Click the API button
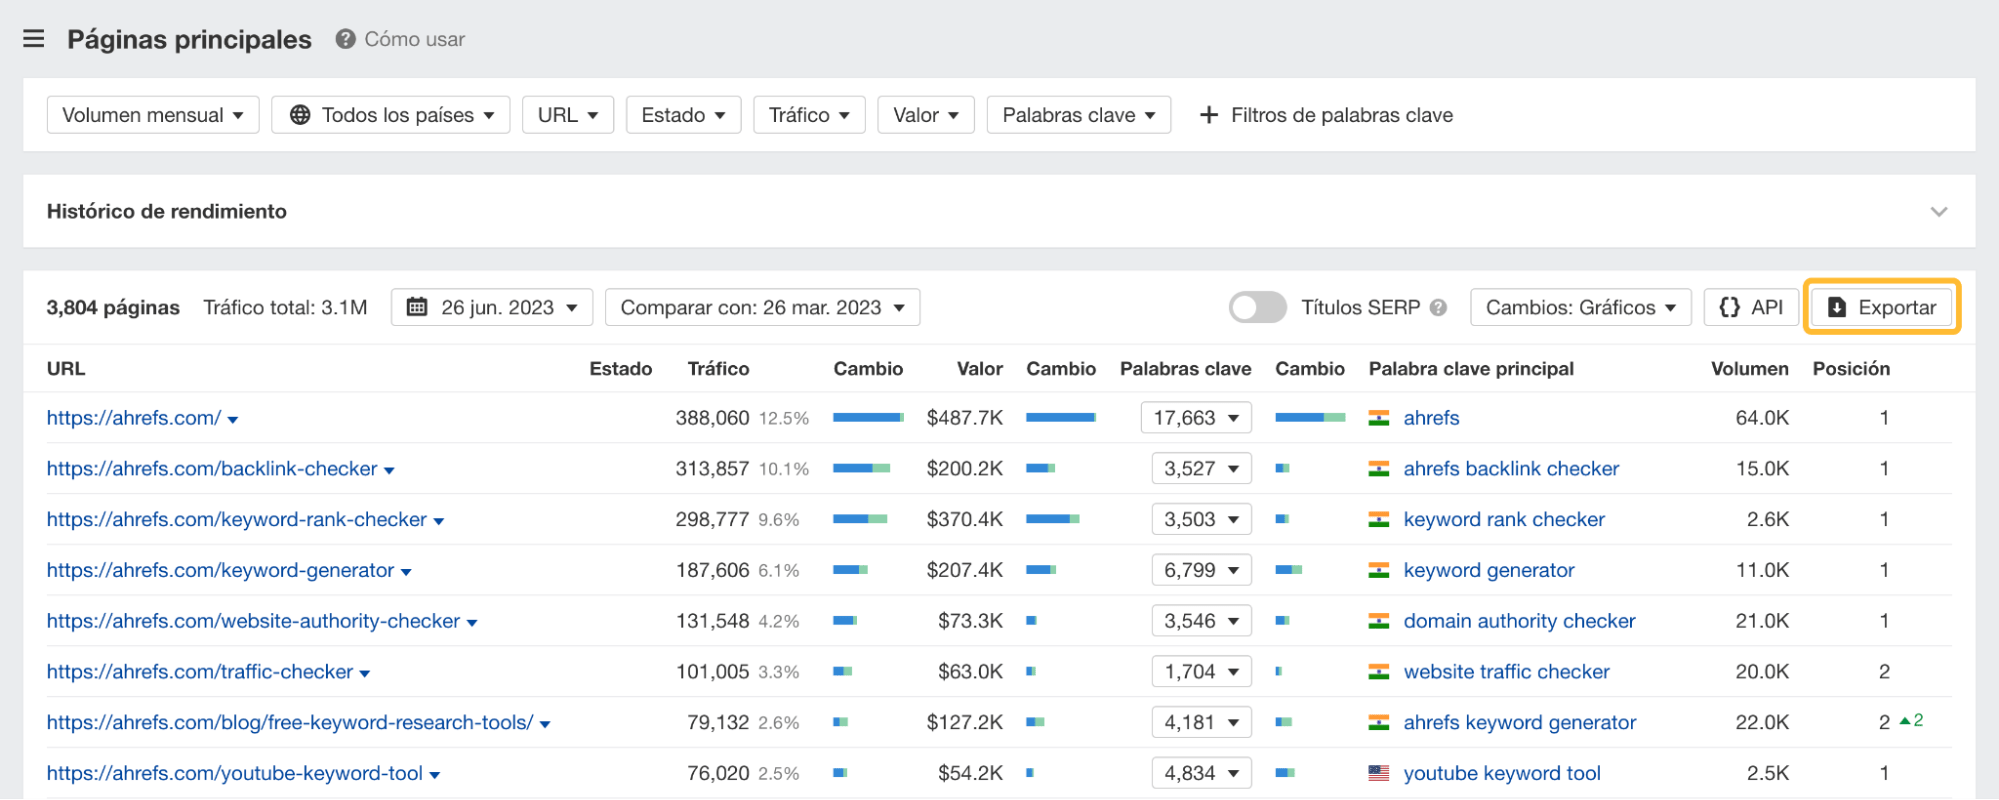Image resolution: width=1999 pixels, height=800 pixels. (x=1751, y=307)
